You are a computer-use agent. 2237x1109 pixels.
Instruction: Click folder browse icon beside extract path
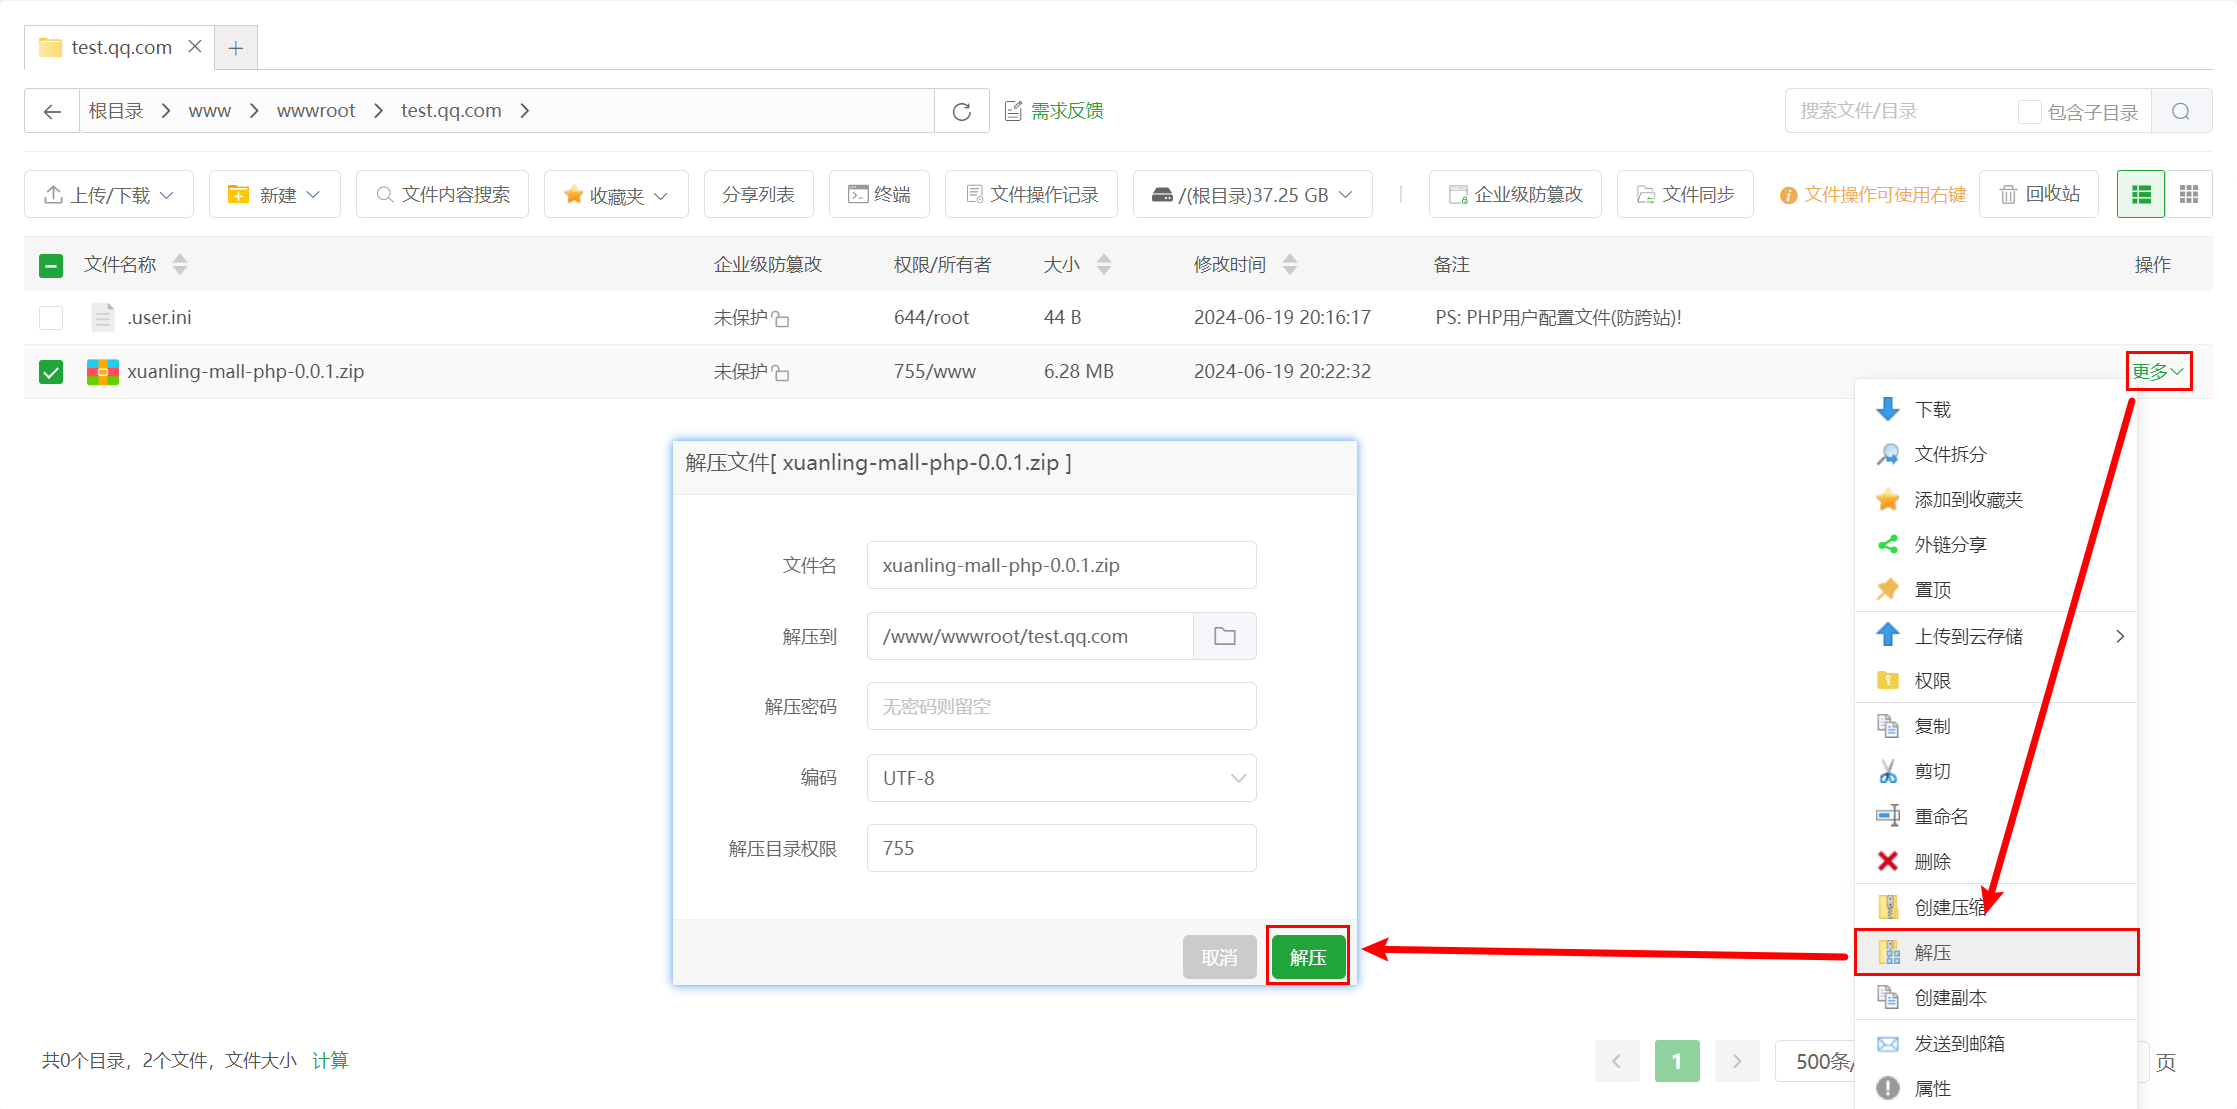[x=1224, y=636]
